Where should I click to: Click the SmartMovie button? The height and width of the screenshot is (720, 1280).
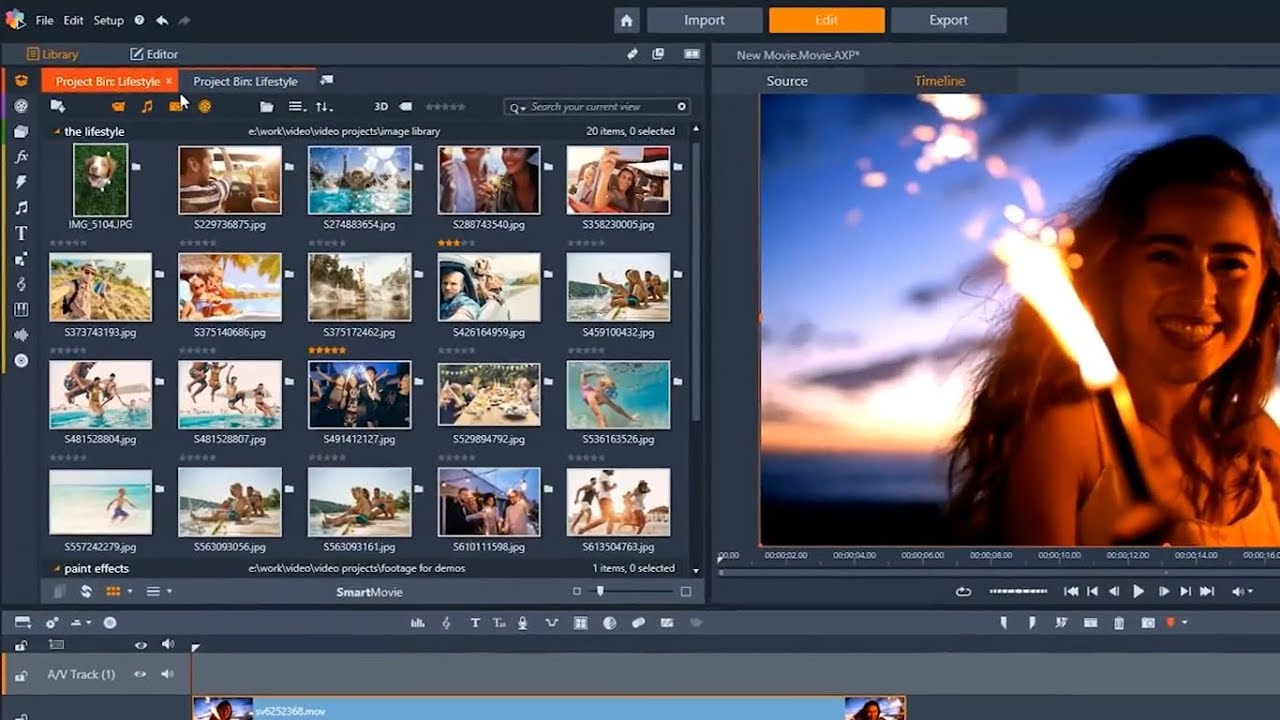369,592
